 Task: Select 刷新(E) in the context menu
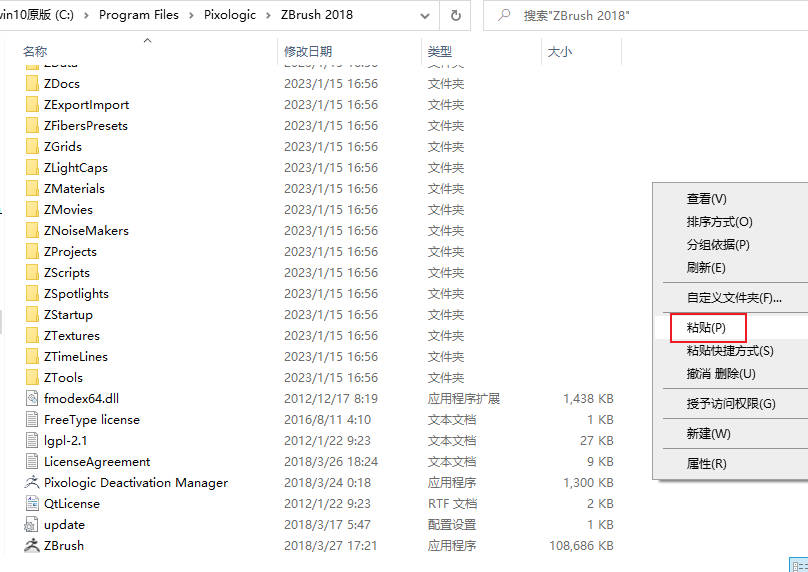coord(731,267)
